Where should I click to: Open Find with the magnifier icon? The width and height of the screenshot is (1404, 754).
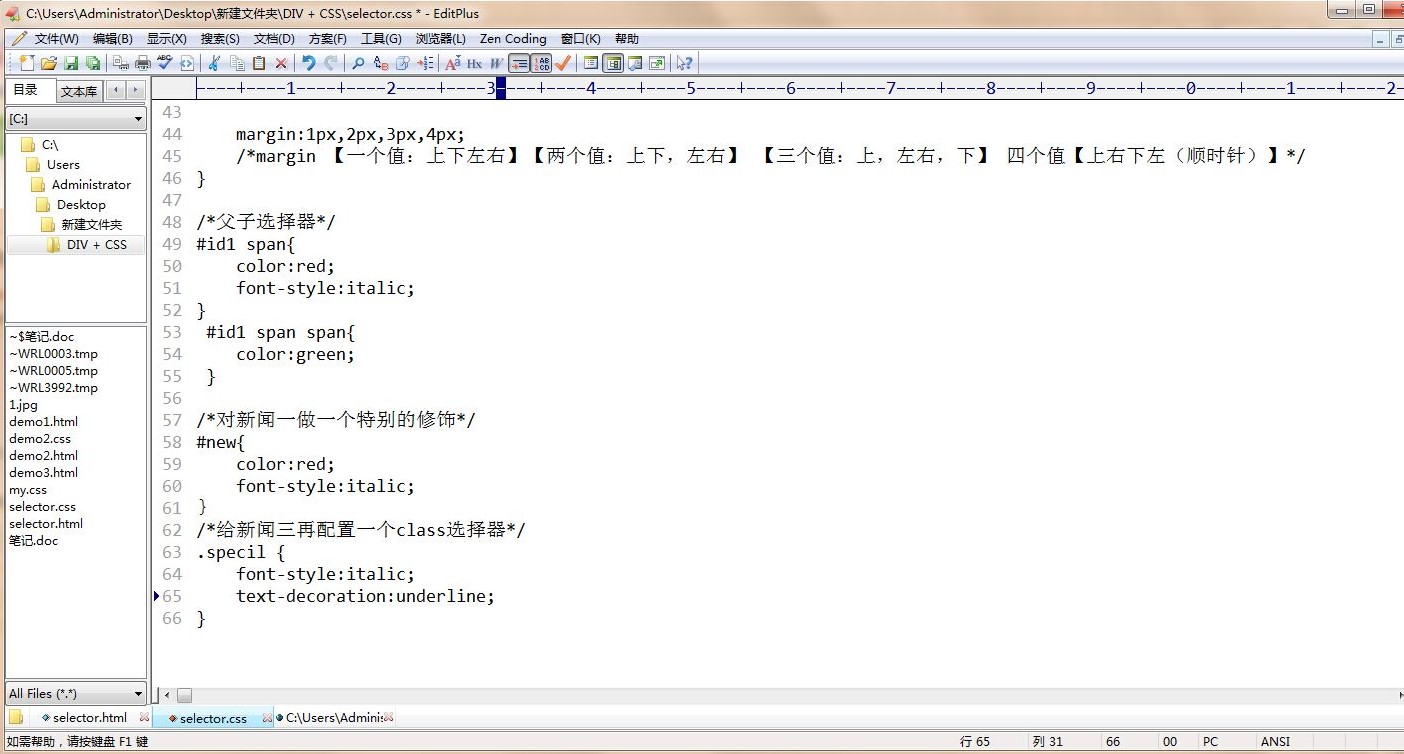(x=358, y=63)
